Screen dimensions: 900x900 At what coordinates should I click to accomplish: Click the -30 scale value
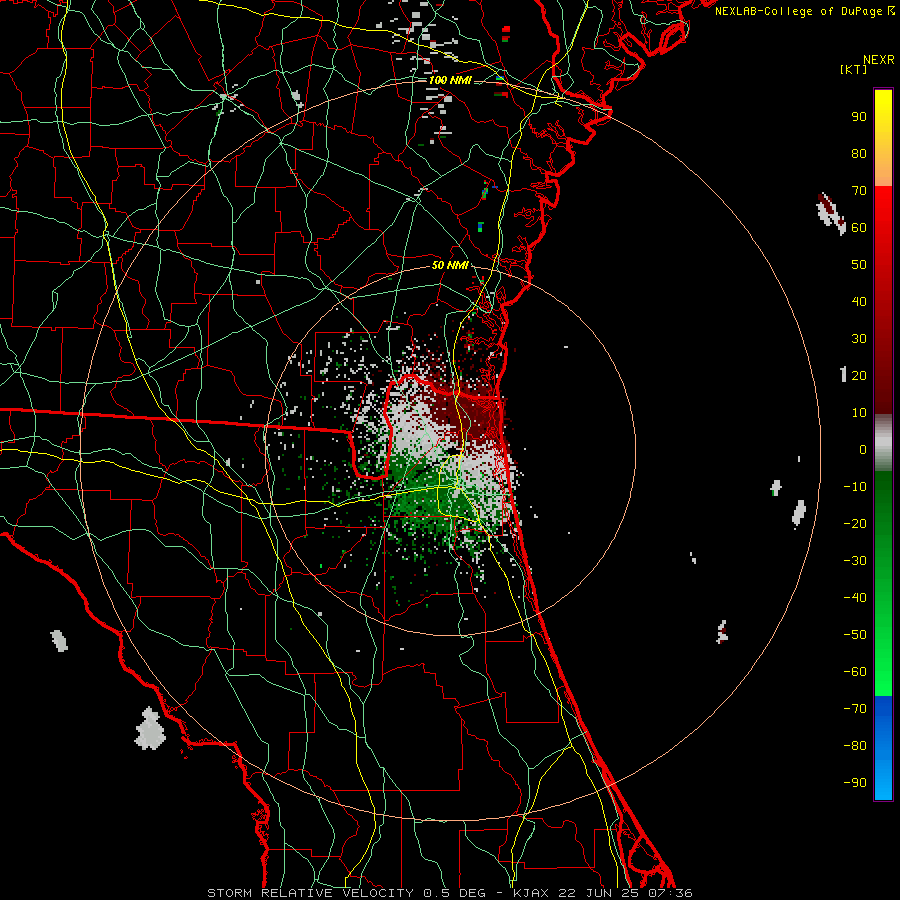pos(855,561)
